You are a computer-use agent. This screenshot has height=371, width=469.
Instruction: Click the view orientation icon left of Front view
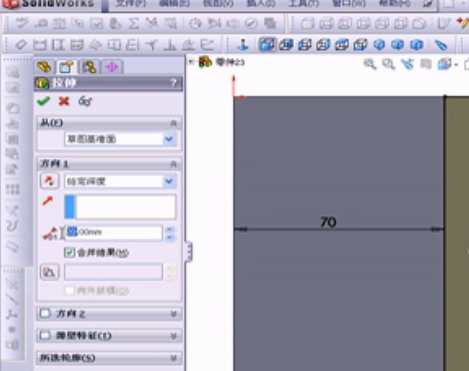pyautogui.click(x=244, y=44)
